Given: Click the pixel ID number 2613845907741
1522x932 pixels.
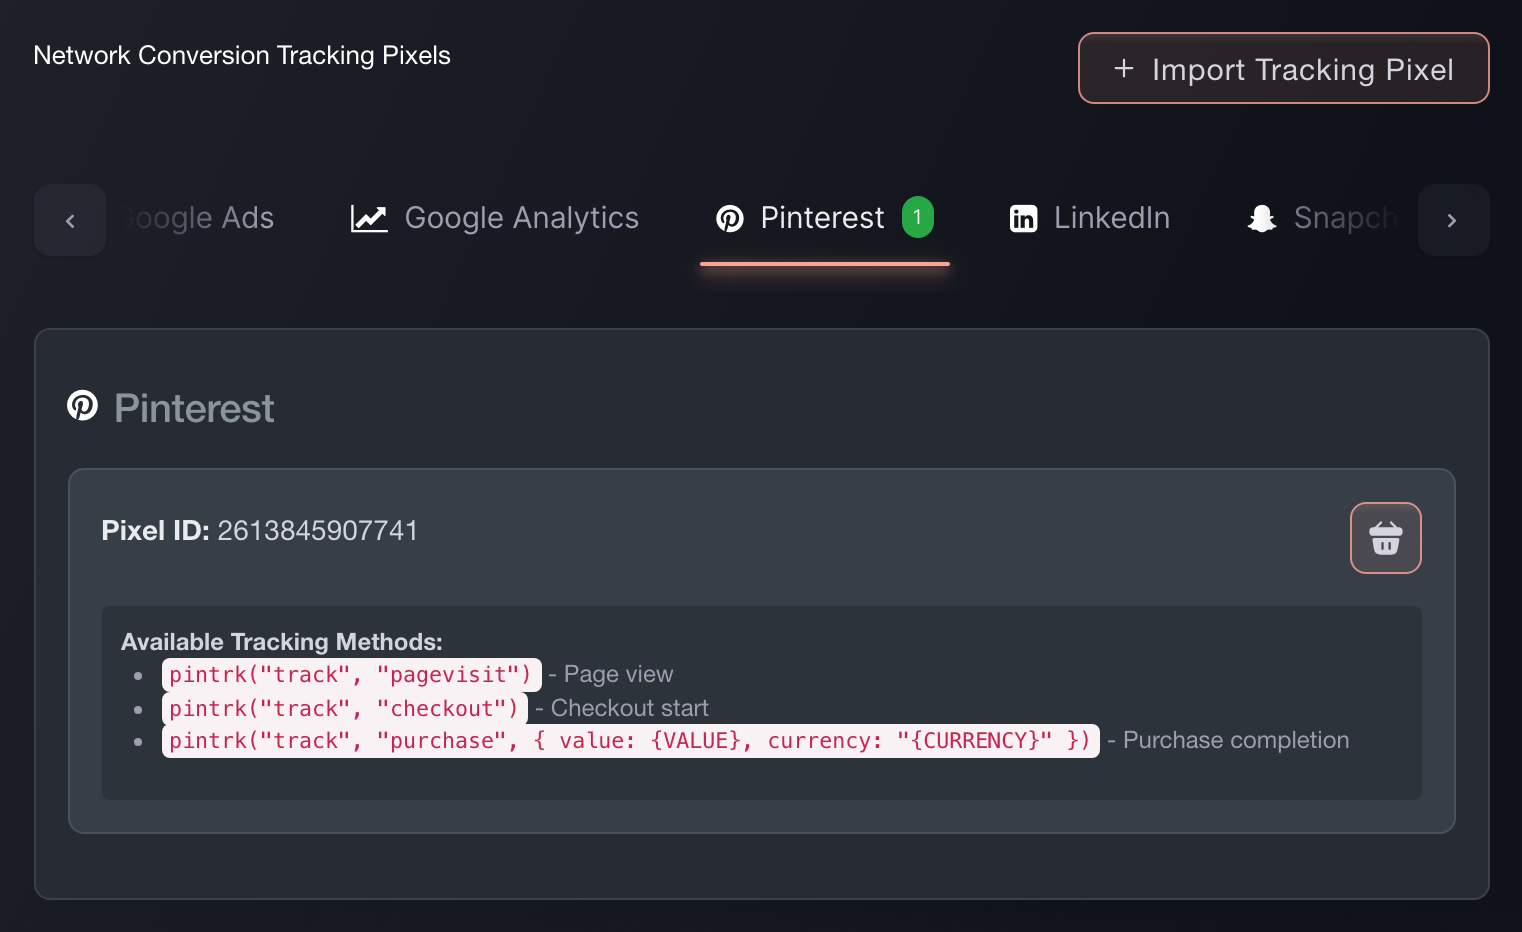Looking at the screenshot, I should [x=318, y=530].
